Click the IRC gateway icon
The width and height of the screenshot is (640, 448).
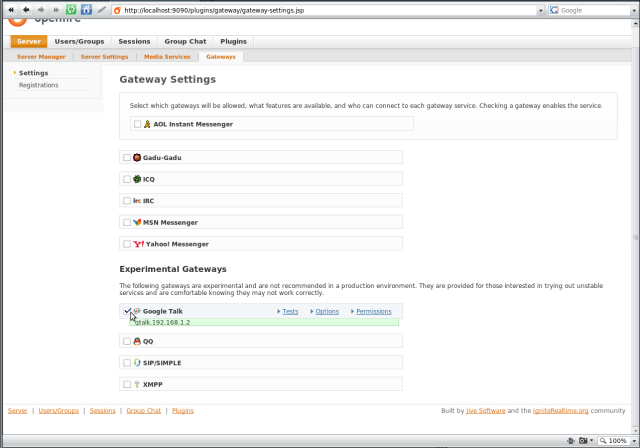[x=137, y=201]
